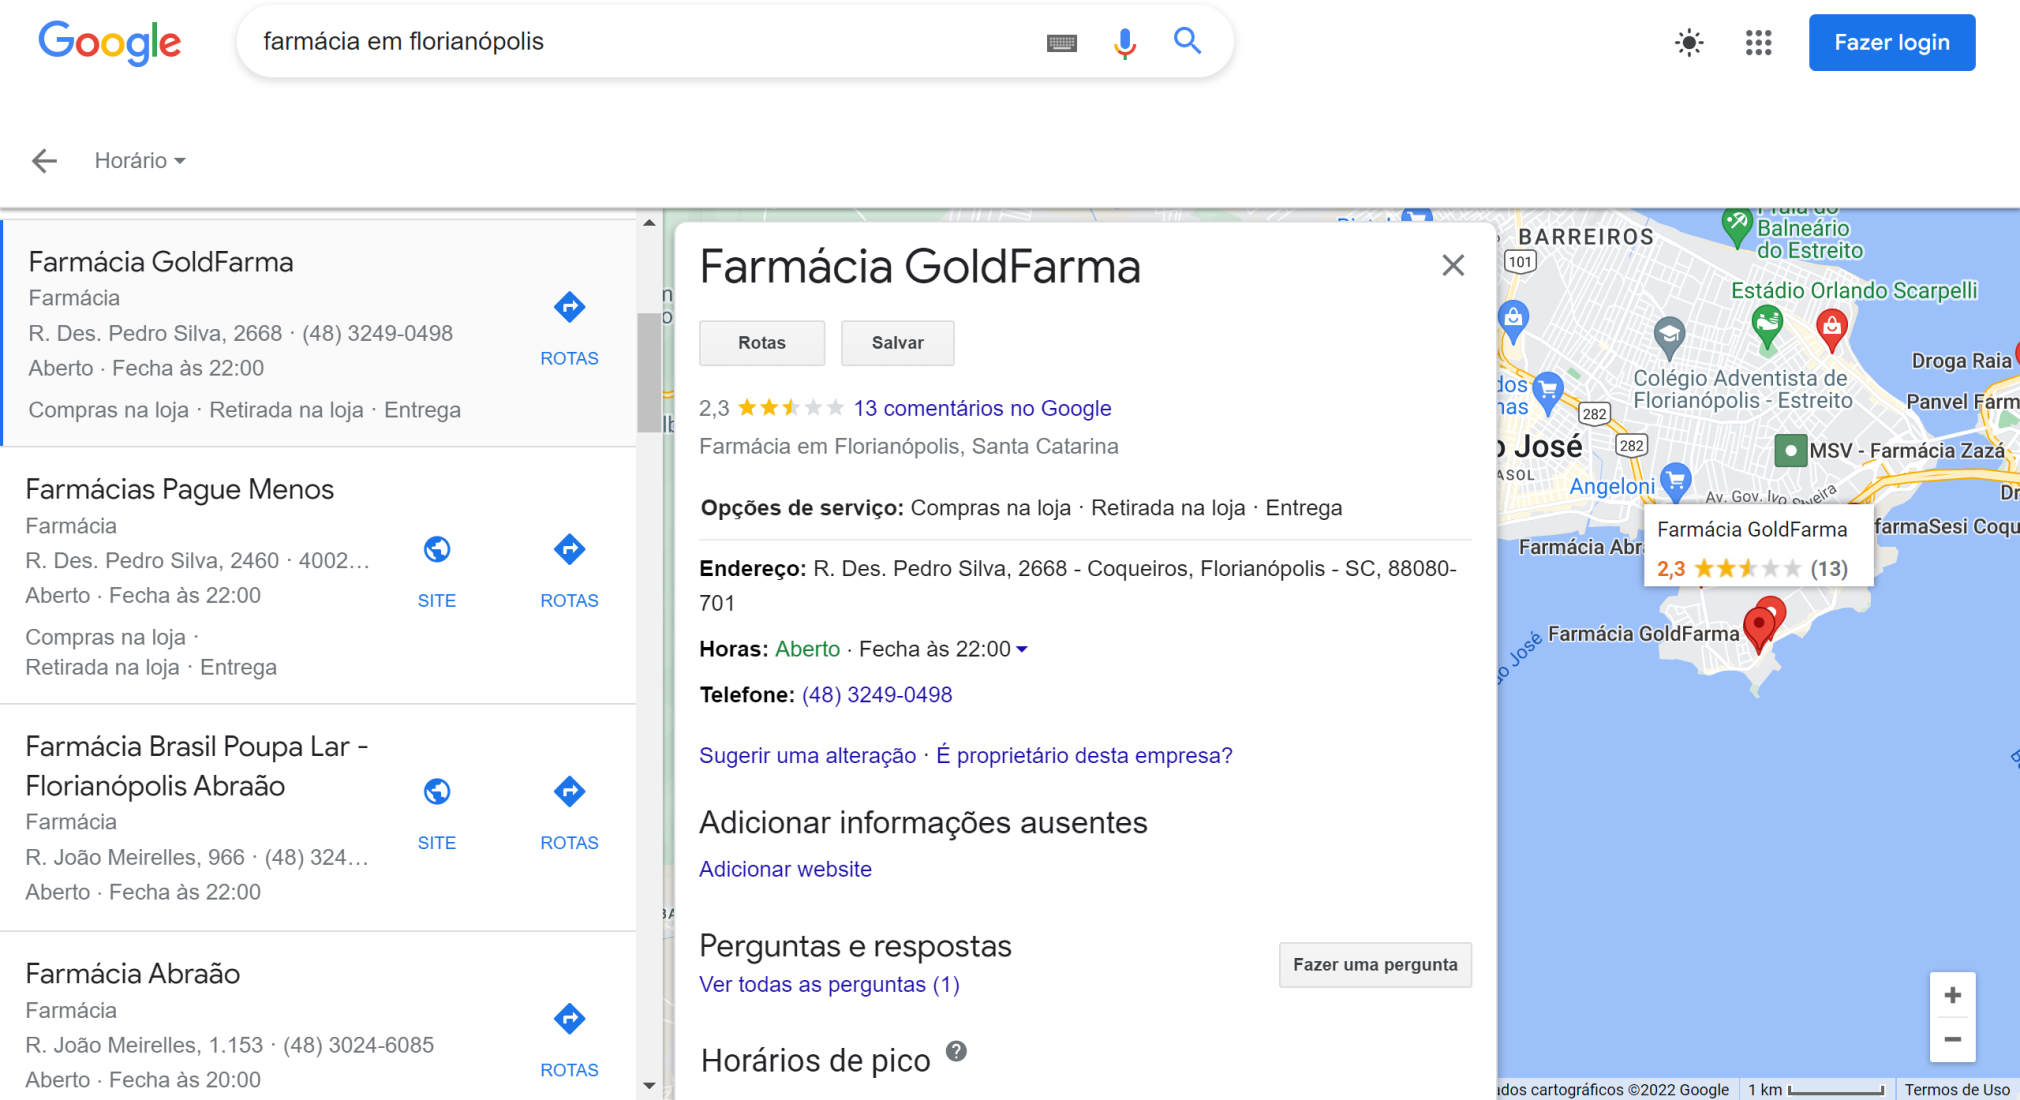Viewport: 2020px width, 1100px height.
Task: Select the Farmácia GoldFarma result title
Action: coord(161,262)
